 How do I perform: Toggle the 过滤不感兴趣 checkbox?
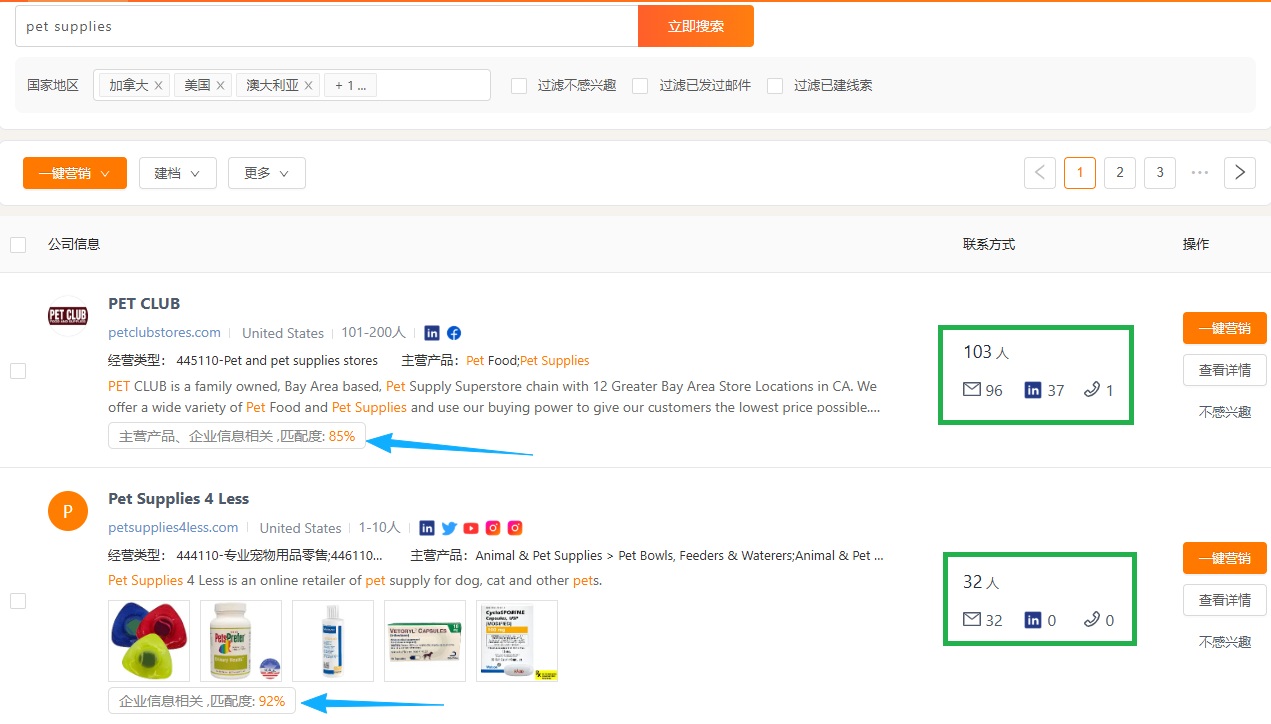[x=519, y=86]
